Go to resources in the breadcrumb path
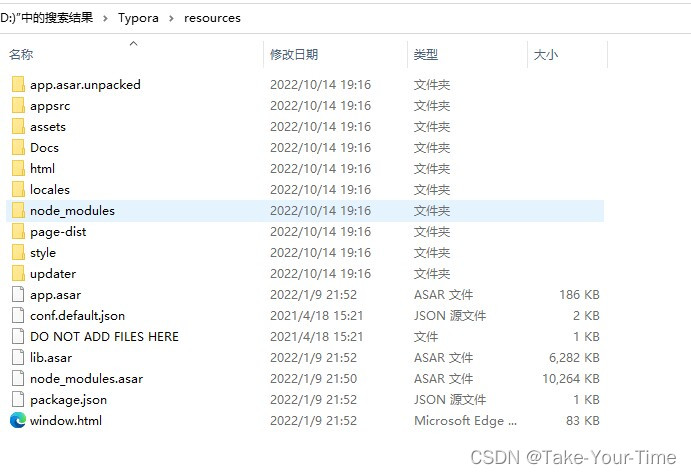Screen dimensions: 691x474 pyautogui.click(x=212, y=18)
